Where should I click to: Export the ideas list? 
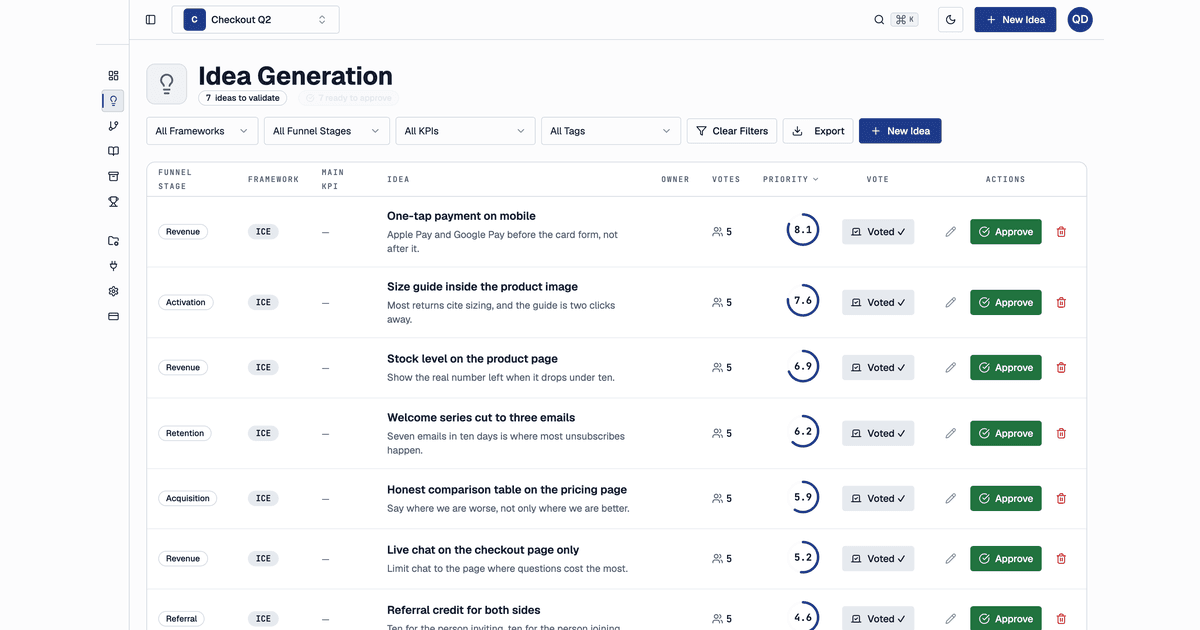(818, 131)
